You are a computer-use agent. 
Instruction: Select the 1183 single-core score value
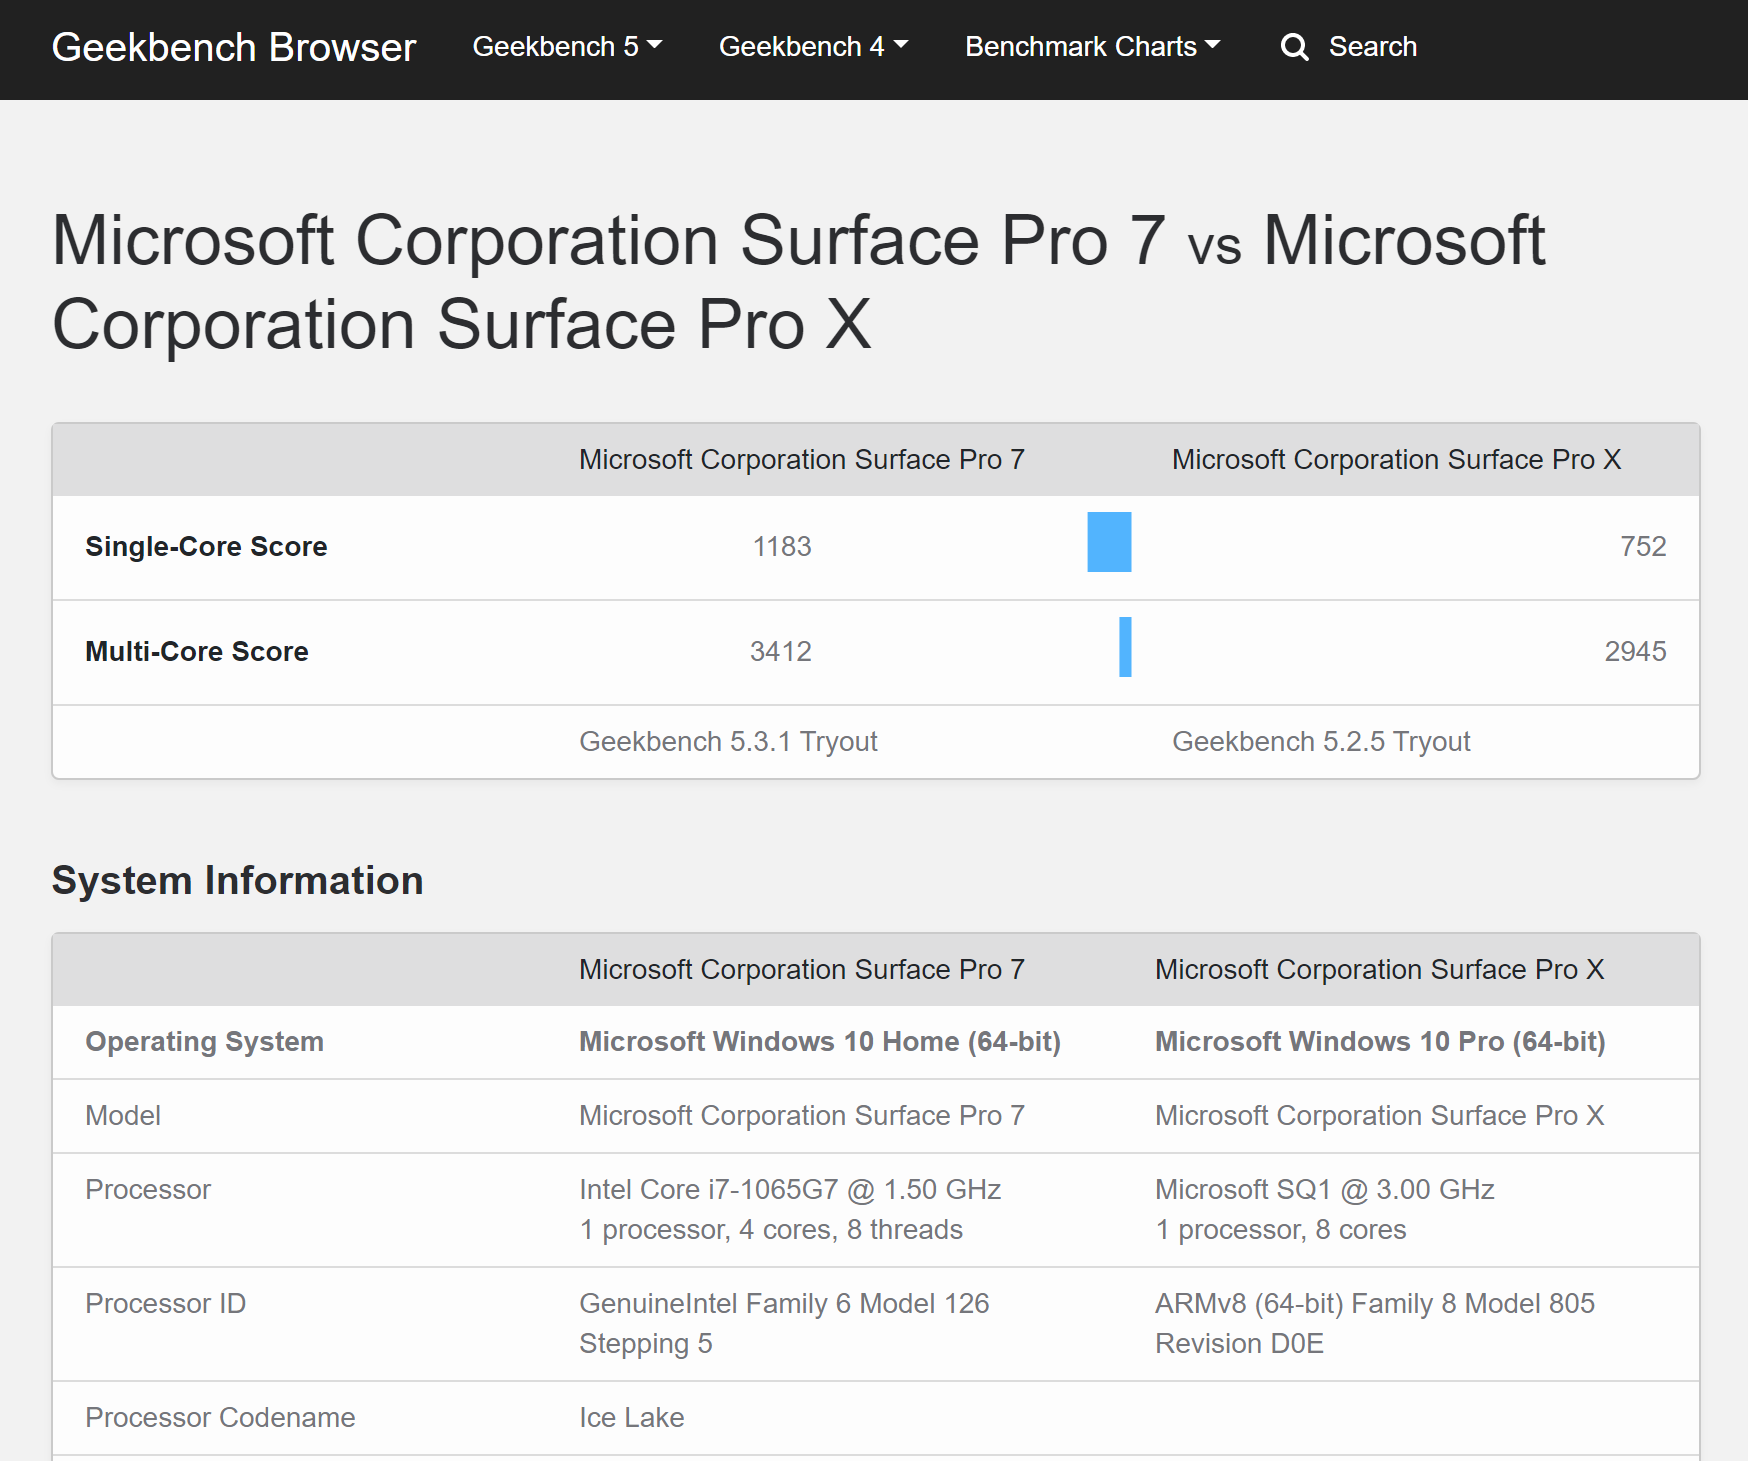point(781,547)
